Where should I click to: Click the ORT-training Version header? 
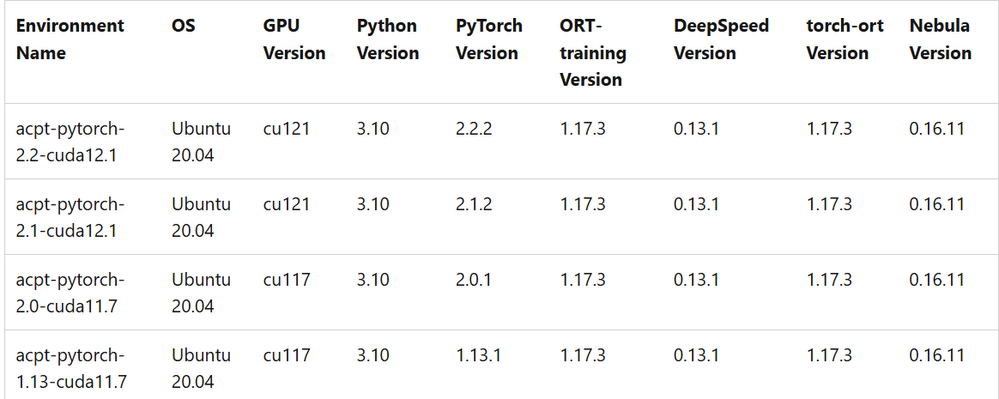coord(593,53)
